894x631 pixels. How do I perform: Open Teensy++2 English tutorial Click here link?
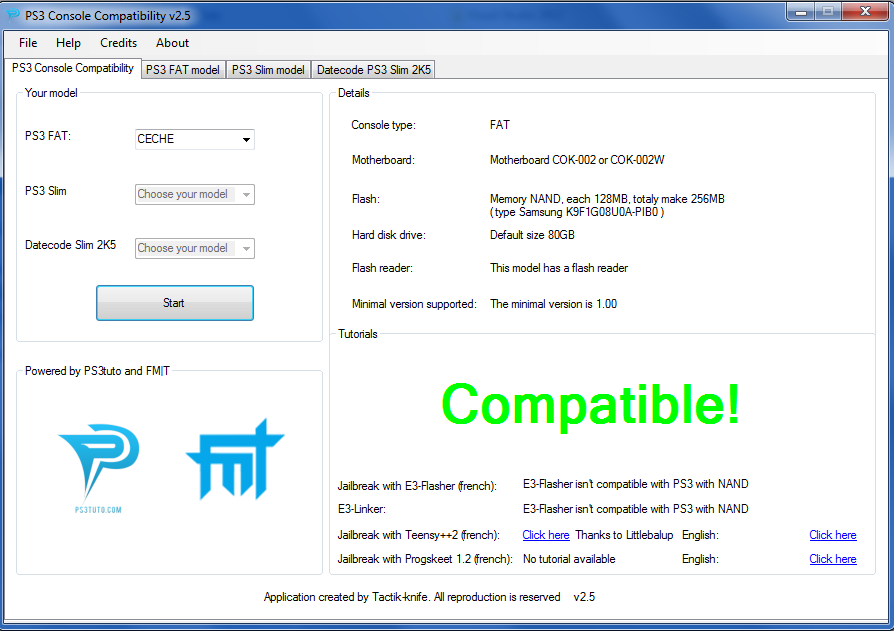(x=832, y=535)
